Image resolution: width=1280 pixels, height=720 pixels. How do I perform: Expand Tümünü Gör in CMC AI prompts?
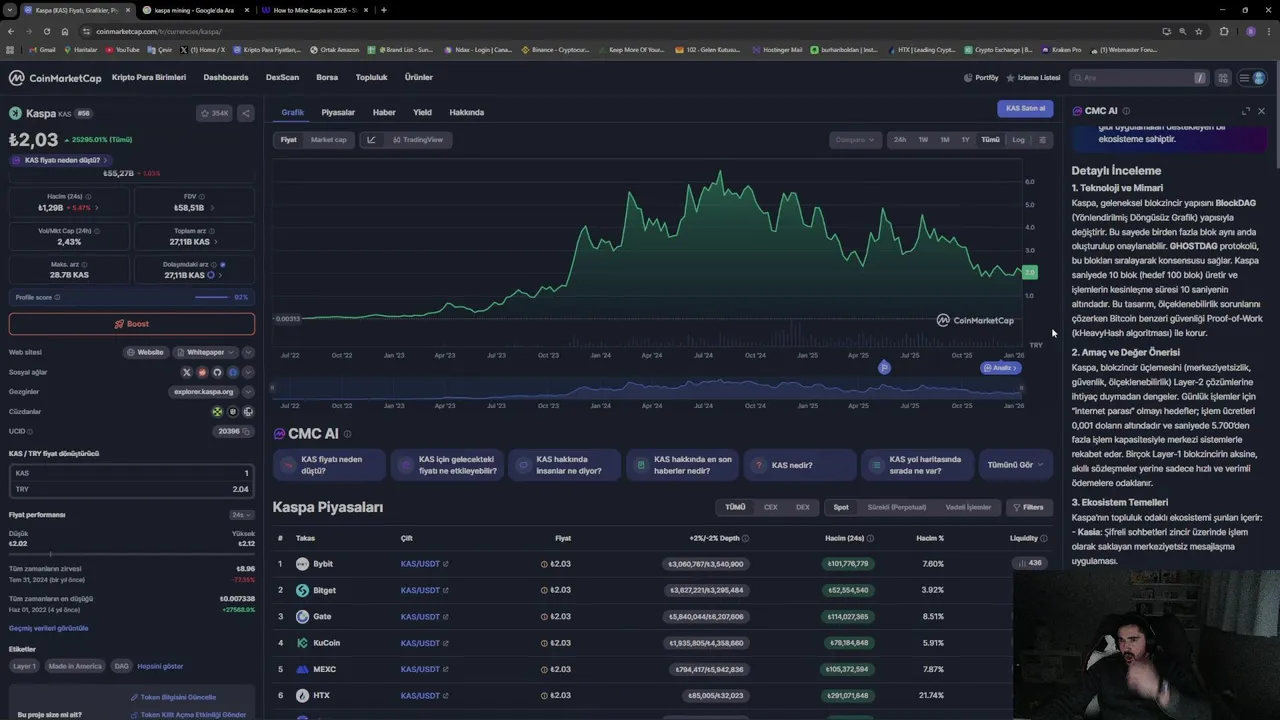click(x=1015, y=465)
